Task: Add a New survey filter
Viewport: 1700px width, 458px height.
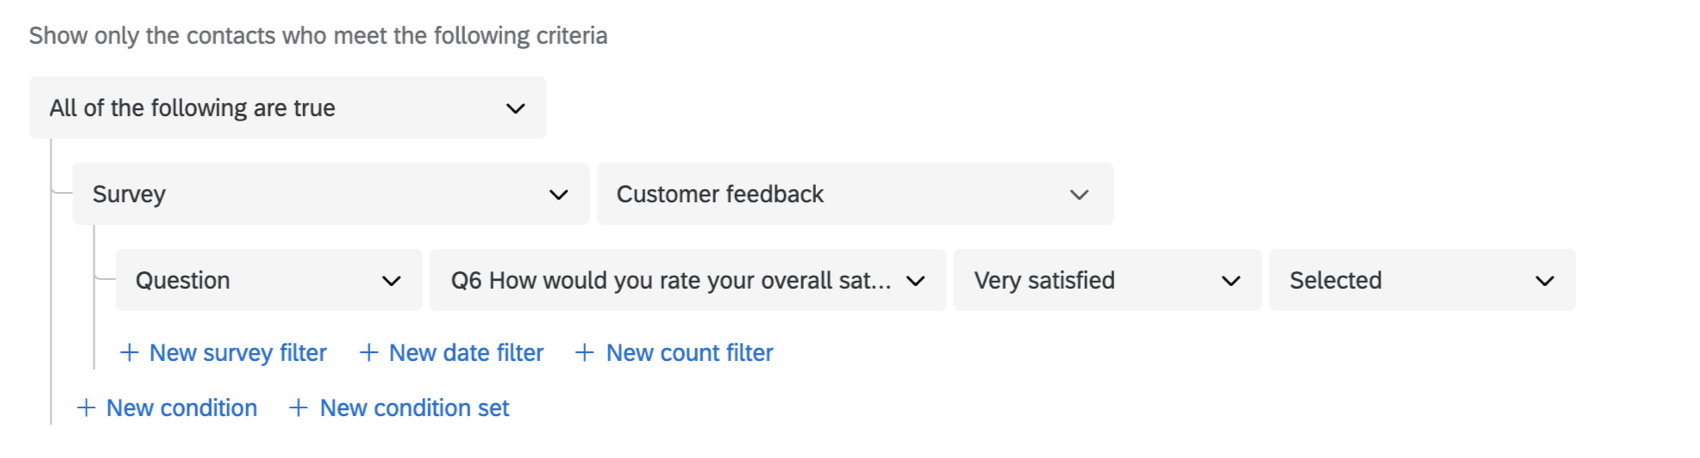Action: coord(237,353)
